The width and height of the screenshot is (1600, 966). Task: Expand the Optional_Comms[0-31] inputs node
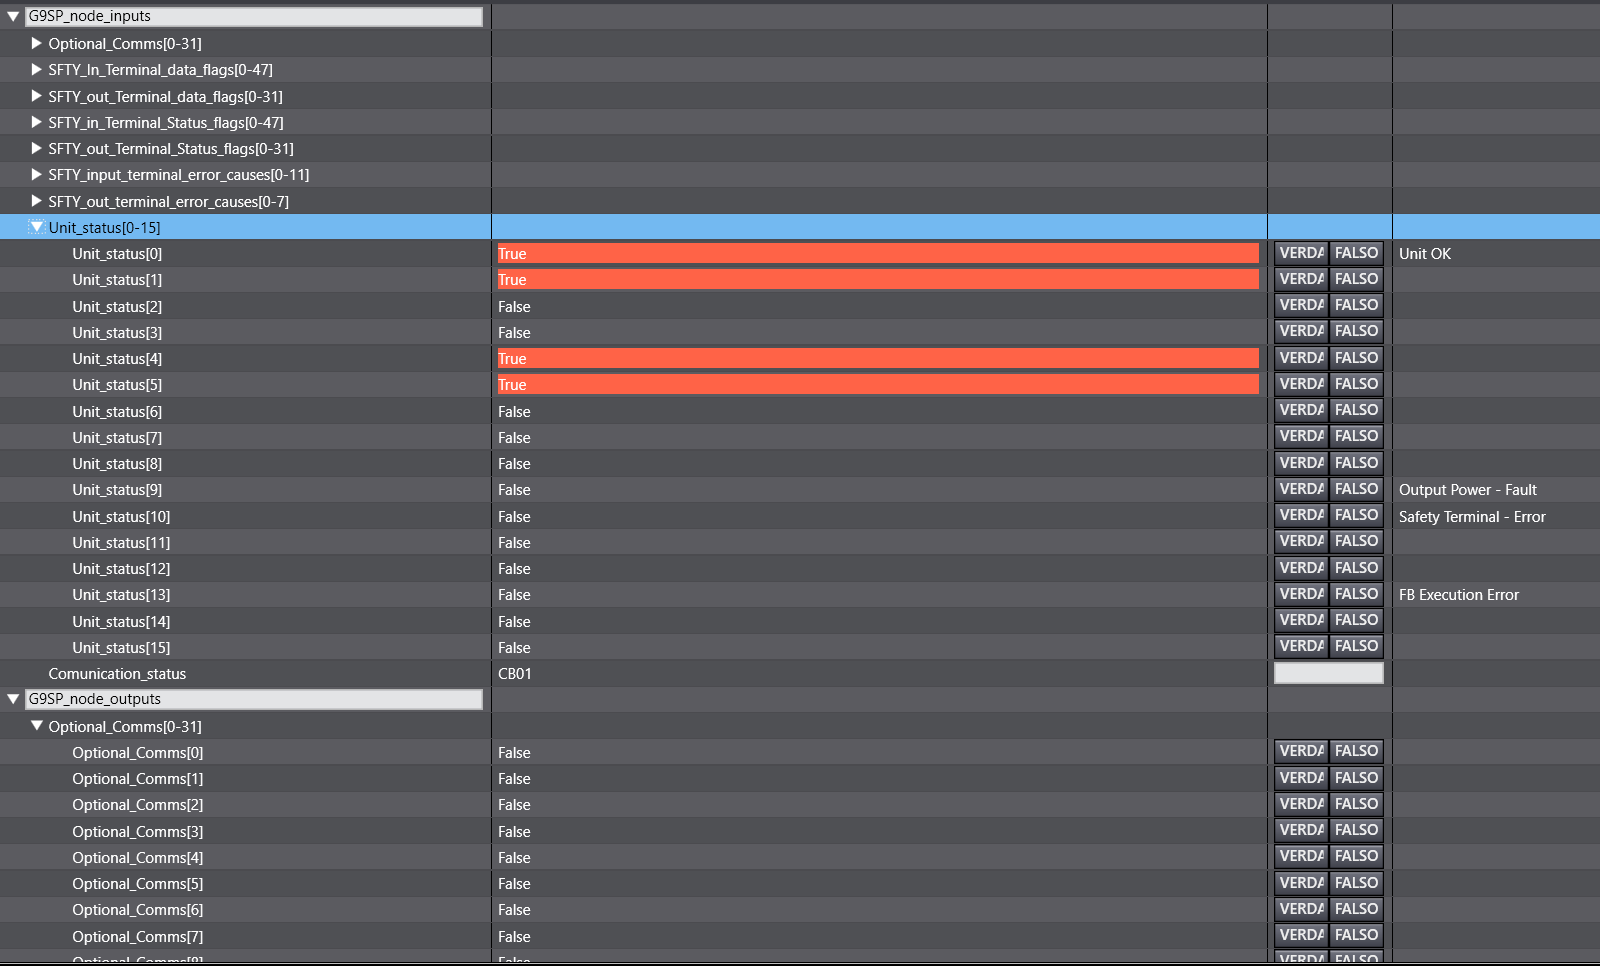(x=36, y=43)
